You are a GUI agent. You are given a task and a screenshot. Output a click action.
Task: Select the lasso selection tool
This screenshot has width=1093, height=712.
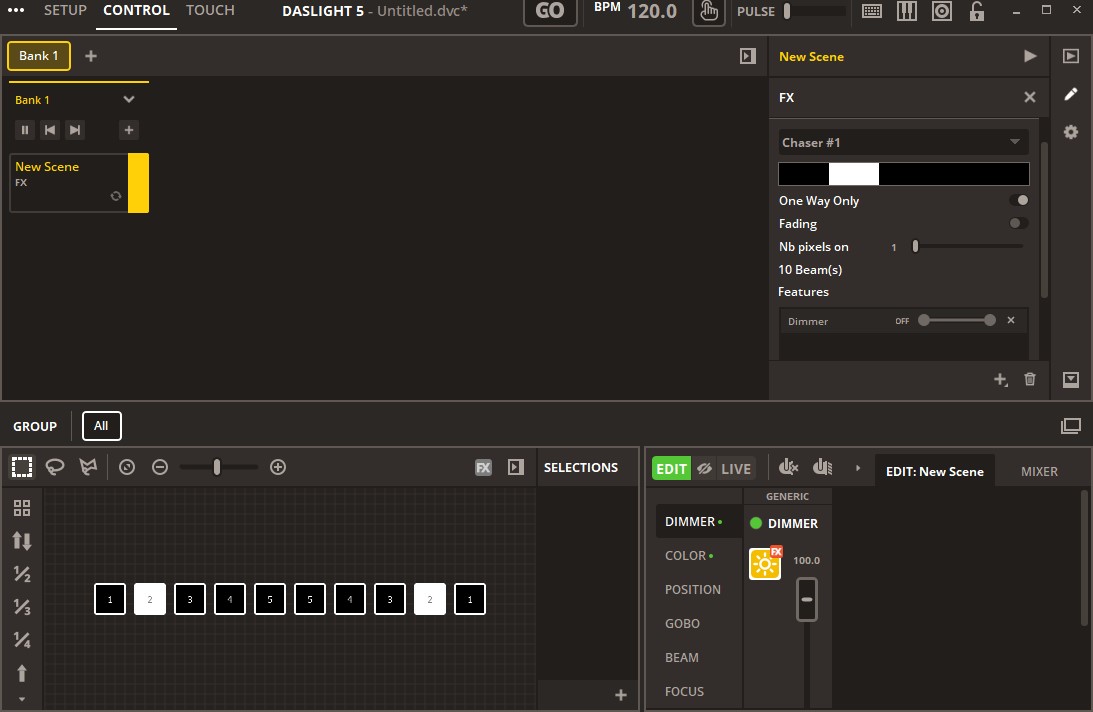[x=55, y=467]
